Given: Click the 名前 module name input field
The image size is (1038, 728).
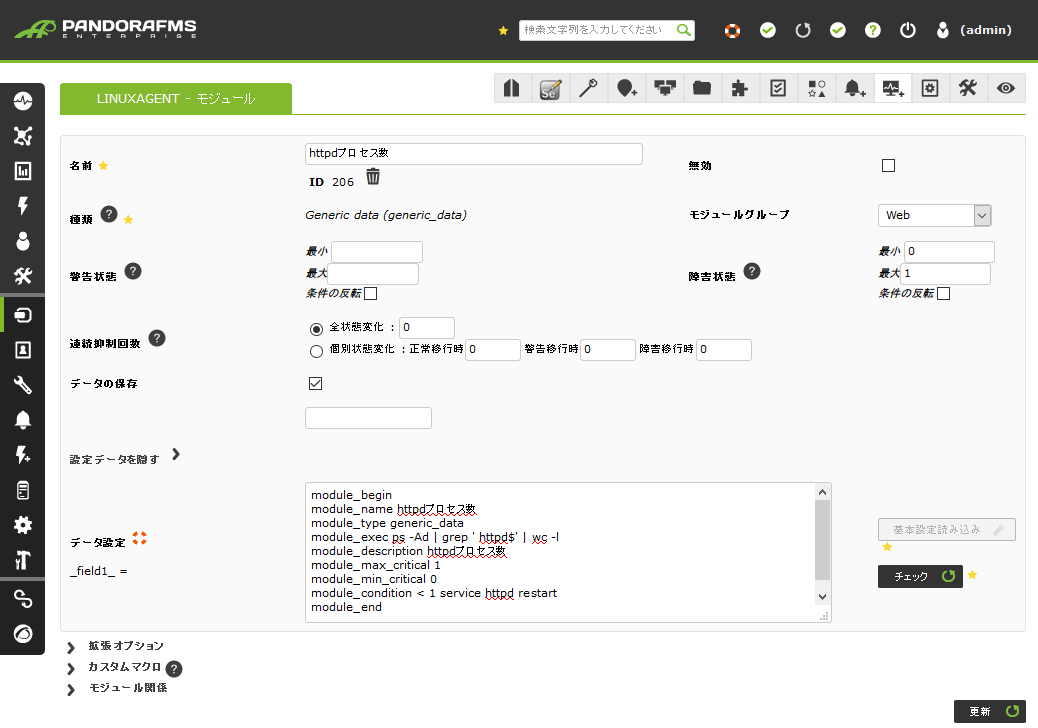Looking at the screenshot, I should (x=474, y=154).
